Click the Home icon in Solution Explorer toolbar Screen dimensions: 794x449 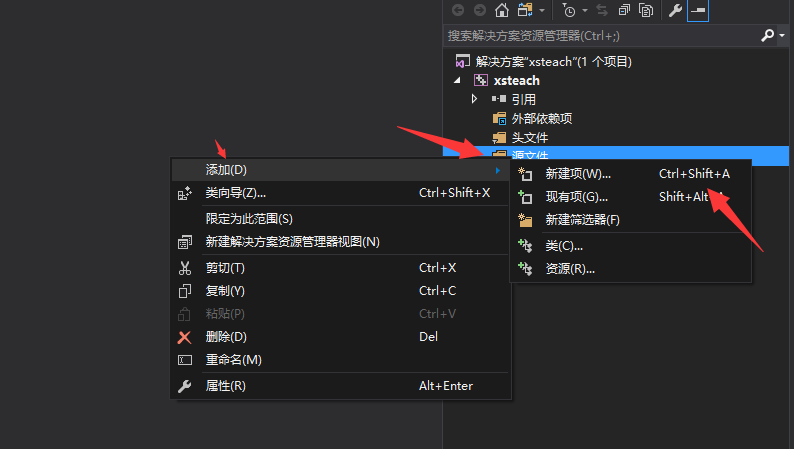click(502, 10)
